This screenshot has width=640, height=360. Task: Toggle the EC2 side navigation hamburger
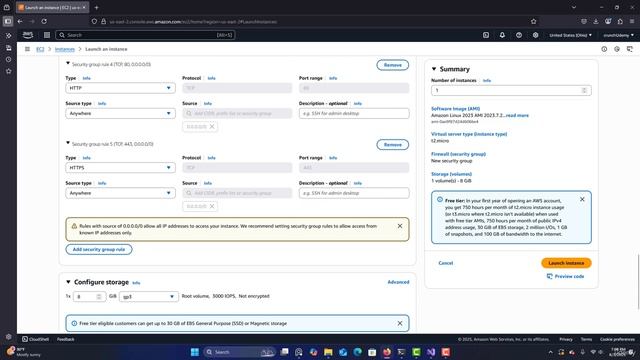(x=27, y=49)
